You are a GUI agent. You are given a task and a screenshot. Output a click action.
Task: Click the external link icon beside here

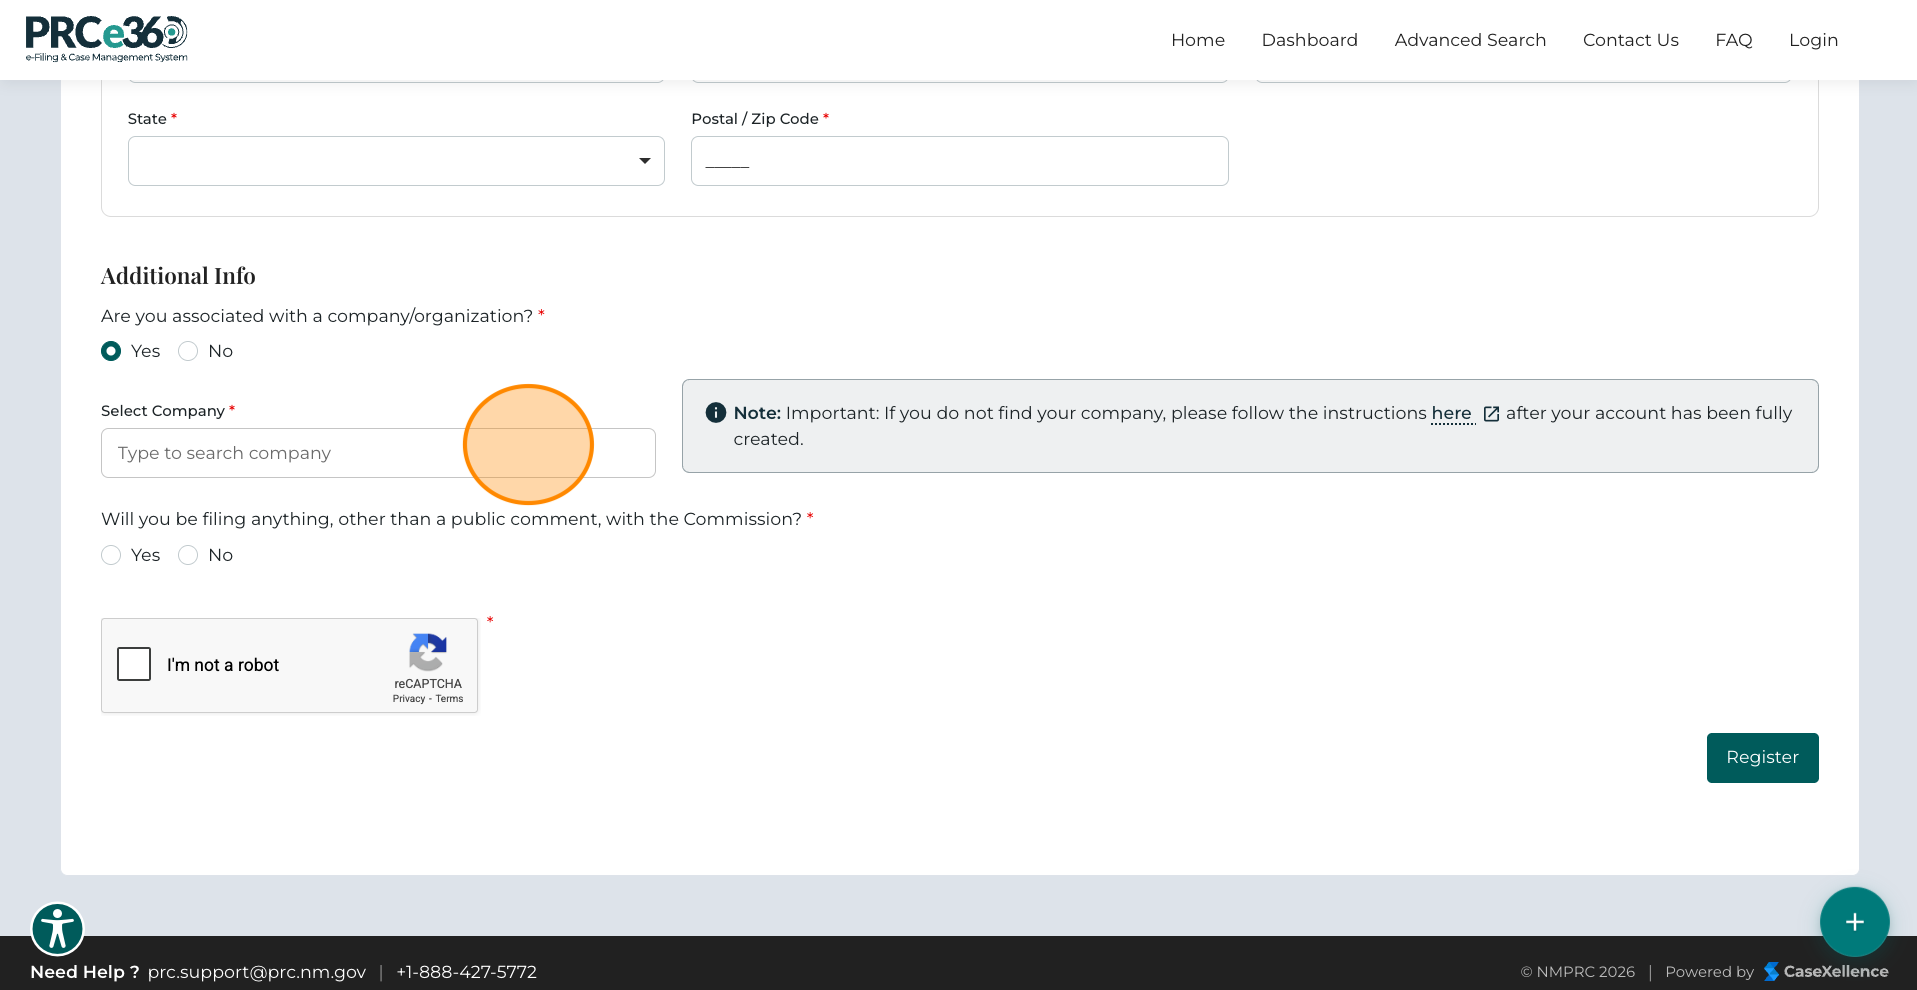(x=1491, y=414)
